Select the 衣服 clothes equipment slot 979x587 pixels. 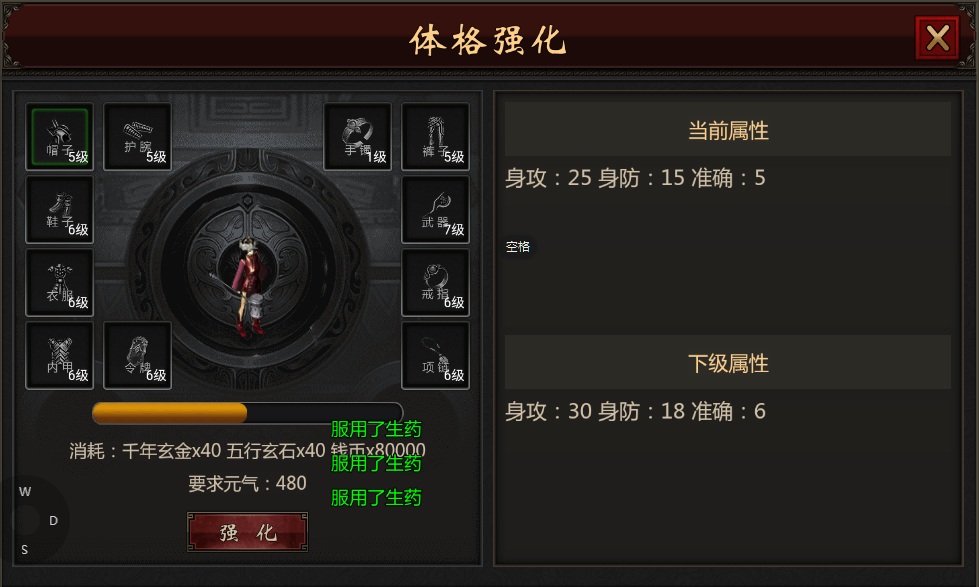[59, 283]
